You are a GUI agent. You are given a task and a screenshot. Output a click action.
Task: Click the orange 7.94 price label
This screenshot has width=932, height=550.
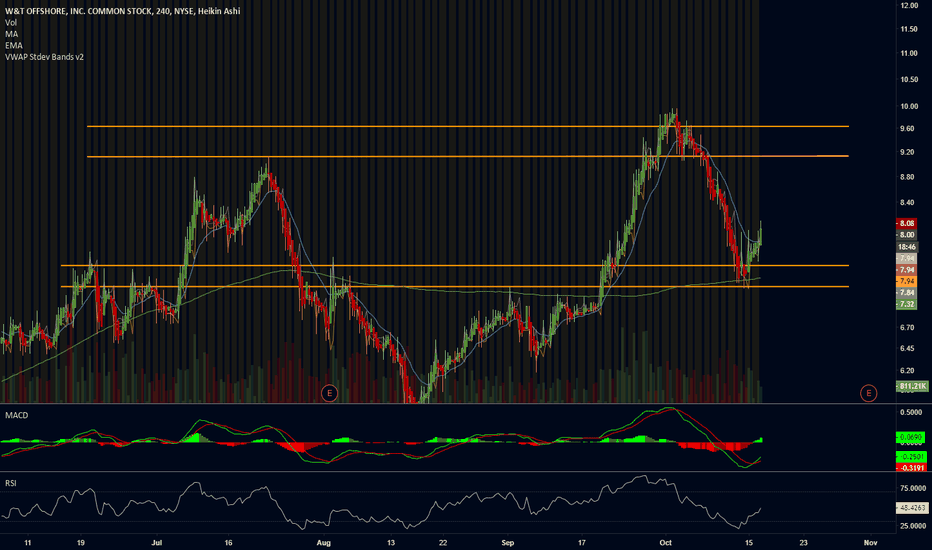pos(906,281)
